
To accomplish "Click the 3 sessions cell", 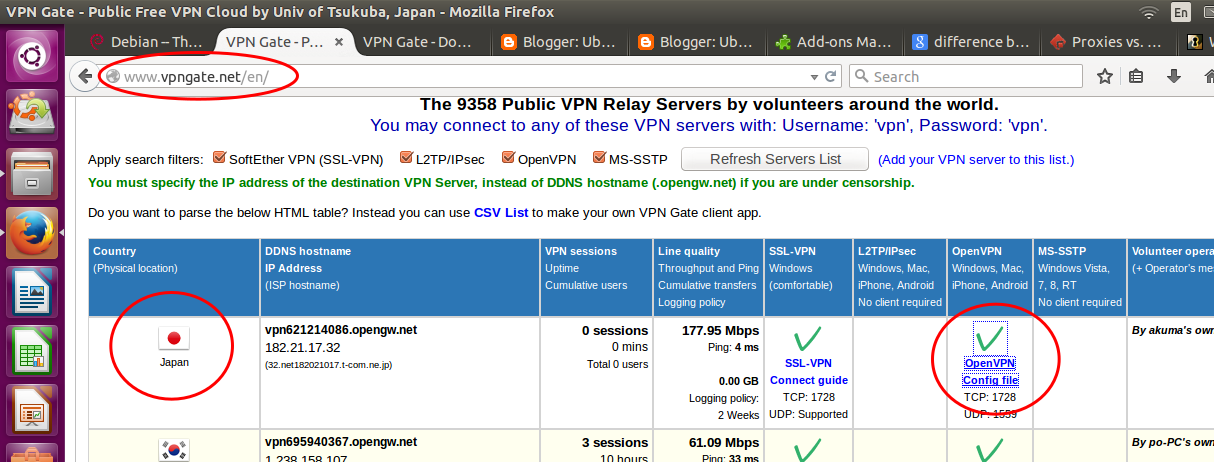I will click(x=615, y=442).
